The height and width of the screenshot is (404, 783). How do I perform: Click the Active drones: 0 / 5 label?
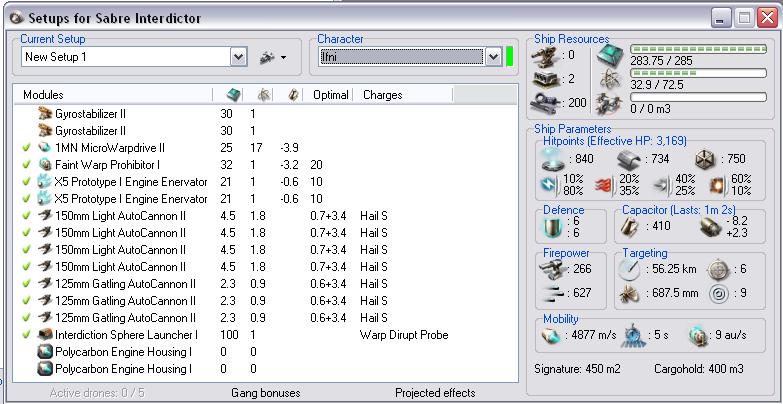click(97, 393)
